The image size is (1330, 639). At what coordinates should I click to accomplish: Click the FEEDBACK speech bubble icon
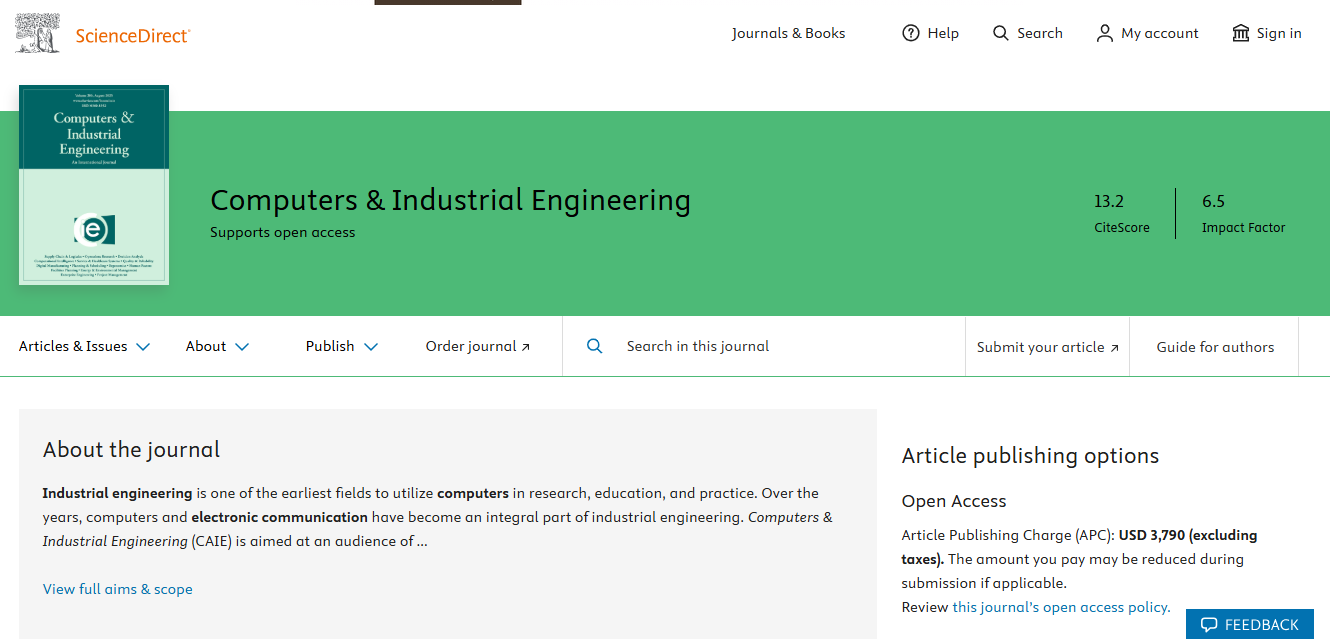point(1209,625)
